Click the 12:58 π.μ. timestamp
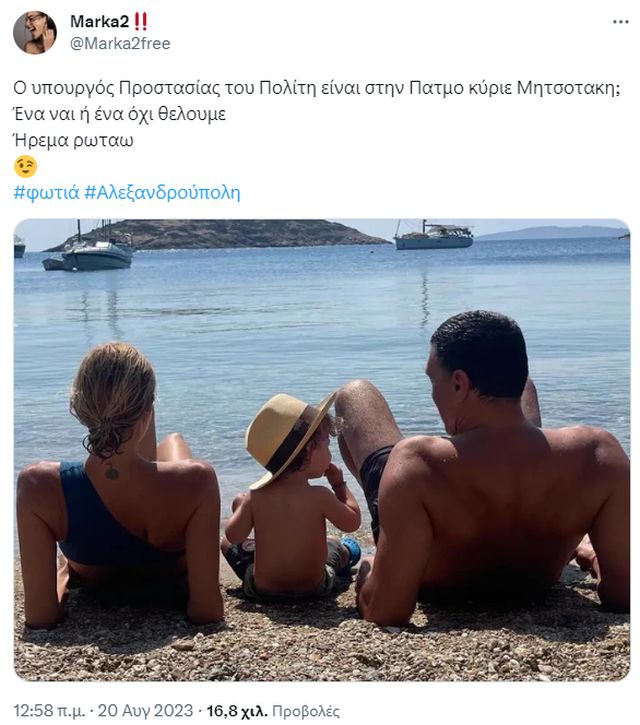 click(49, 710)
